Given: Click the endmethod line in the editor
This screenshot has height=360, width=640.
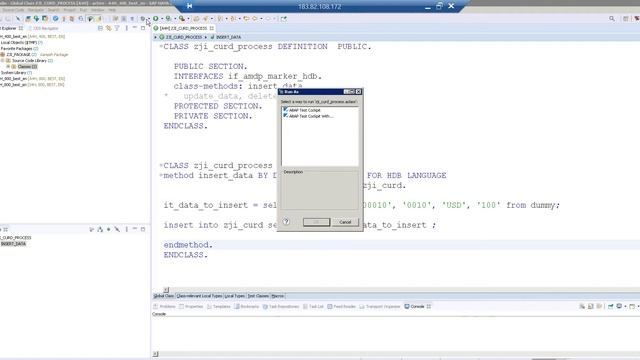Looking at the screenshot, I should pyautogui.click(x=188, y=245).
